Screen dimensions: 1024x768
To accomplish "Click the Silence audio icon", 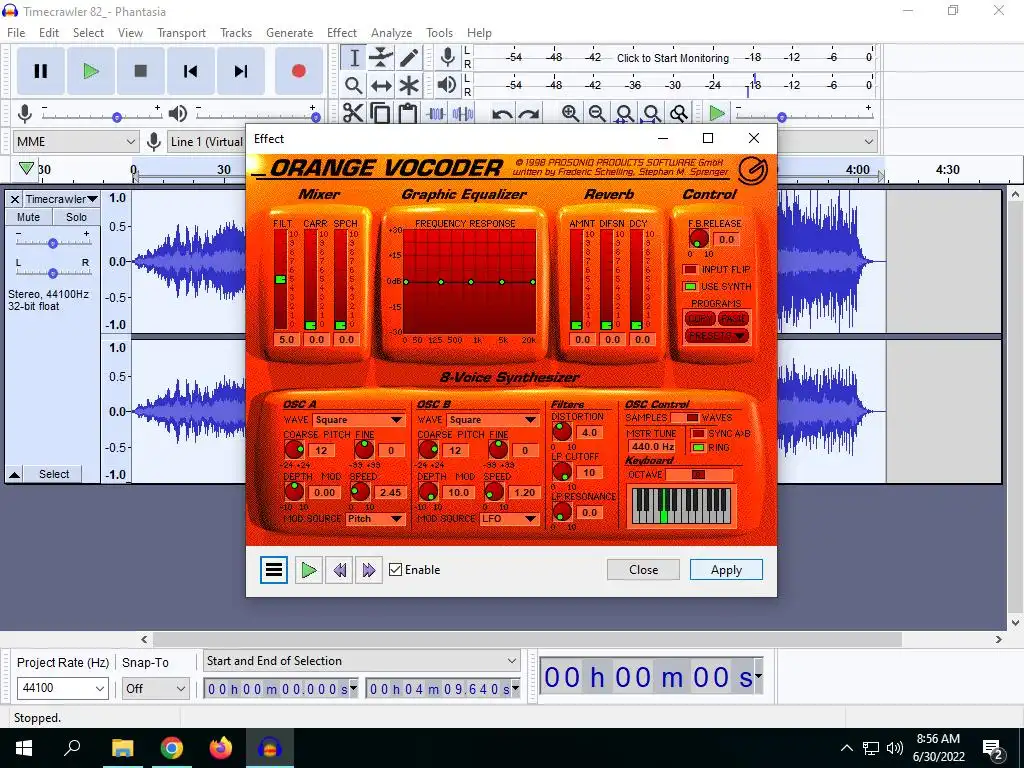I will tap(463, 113).
